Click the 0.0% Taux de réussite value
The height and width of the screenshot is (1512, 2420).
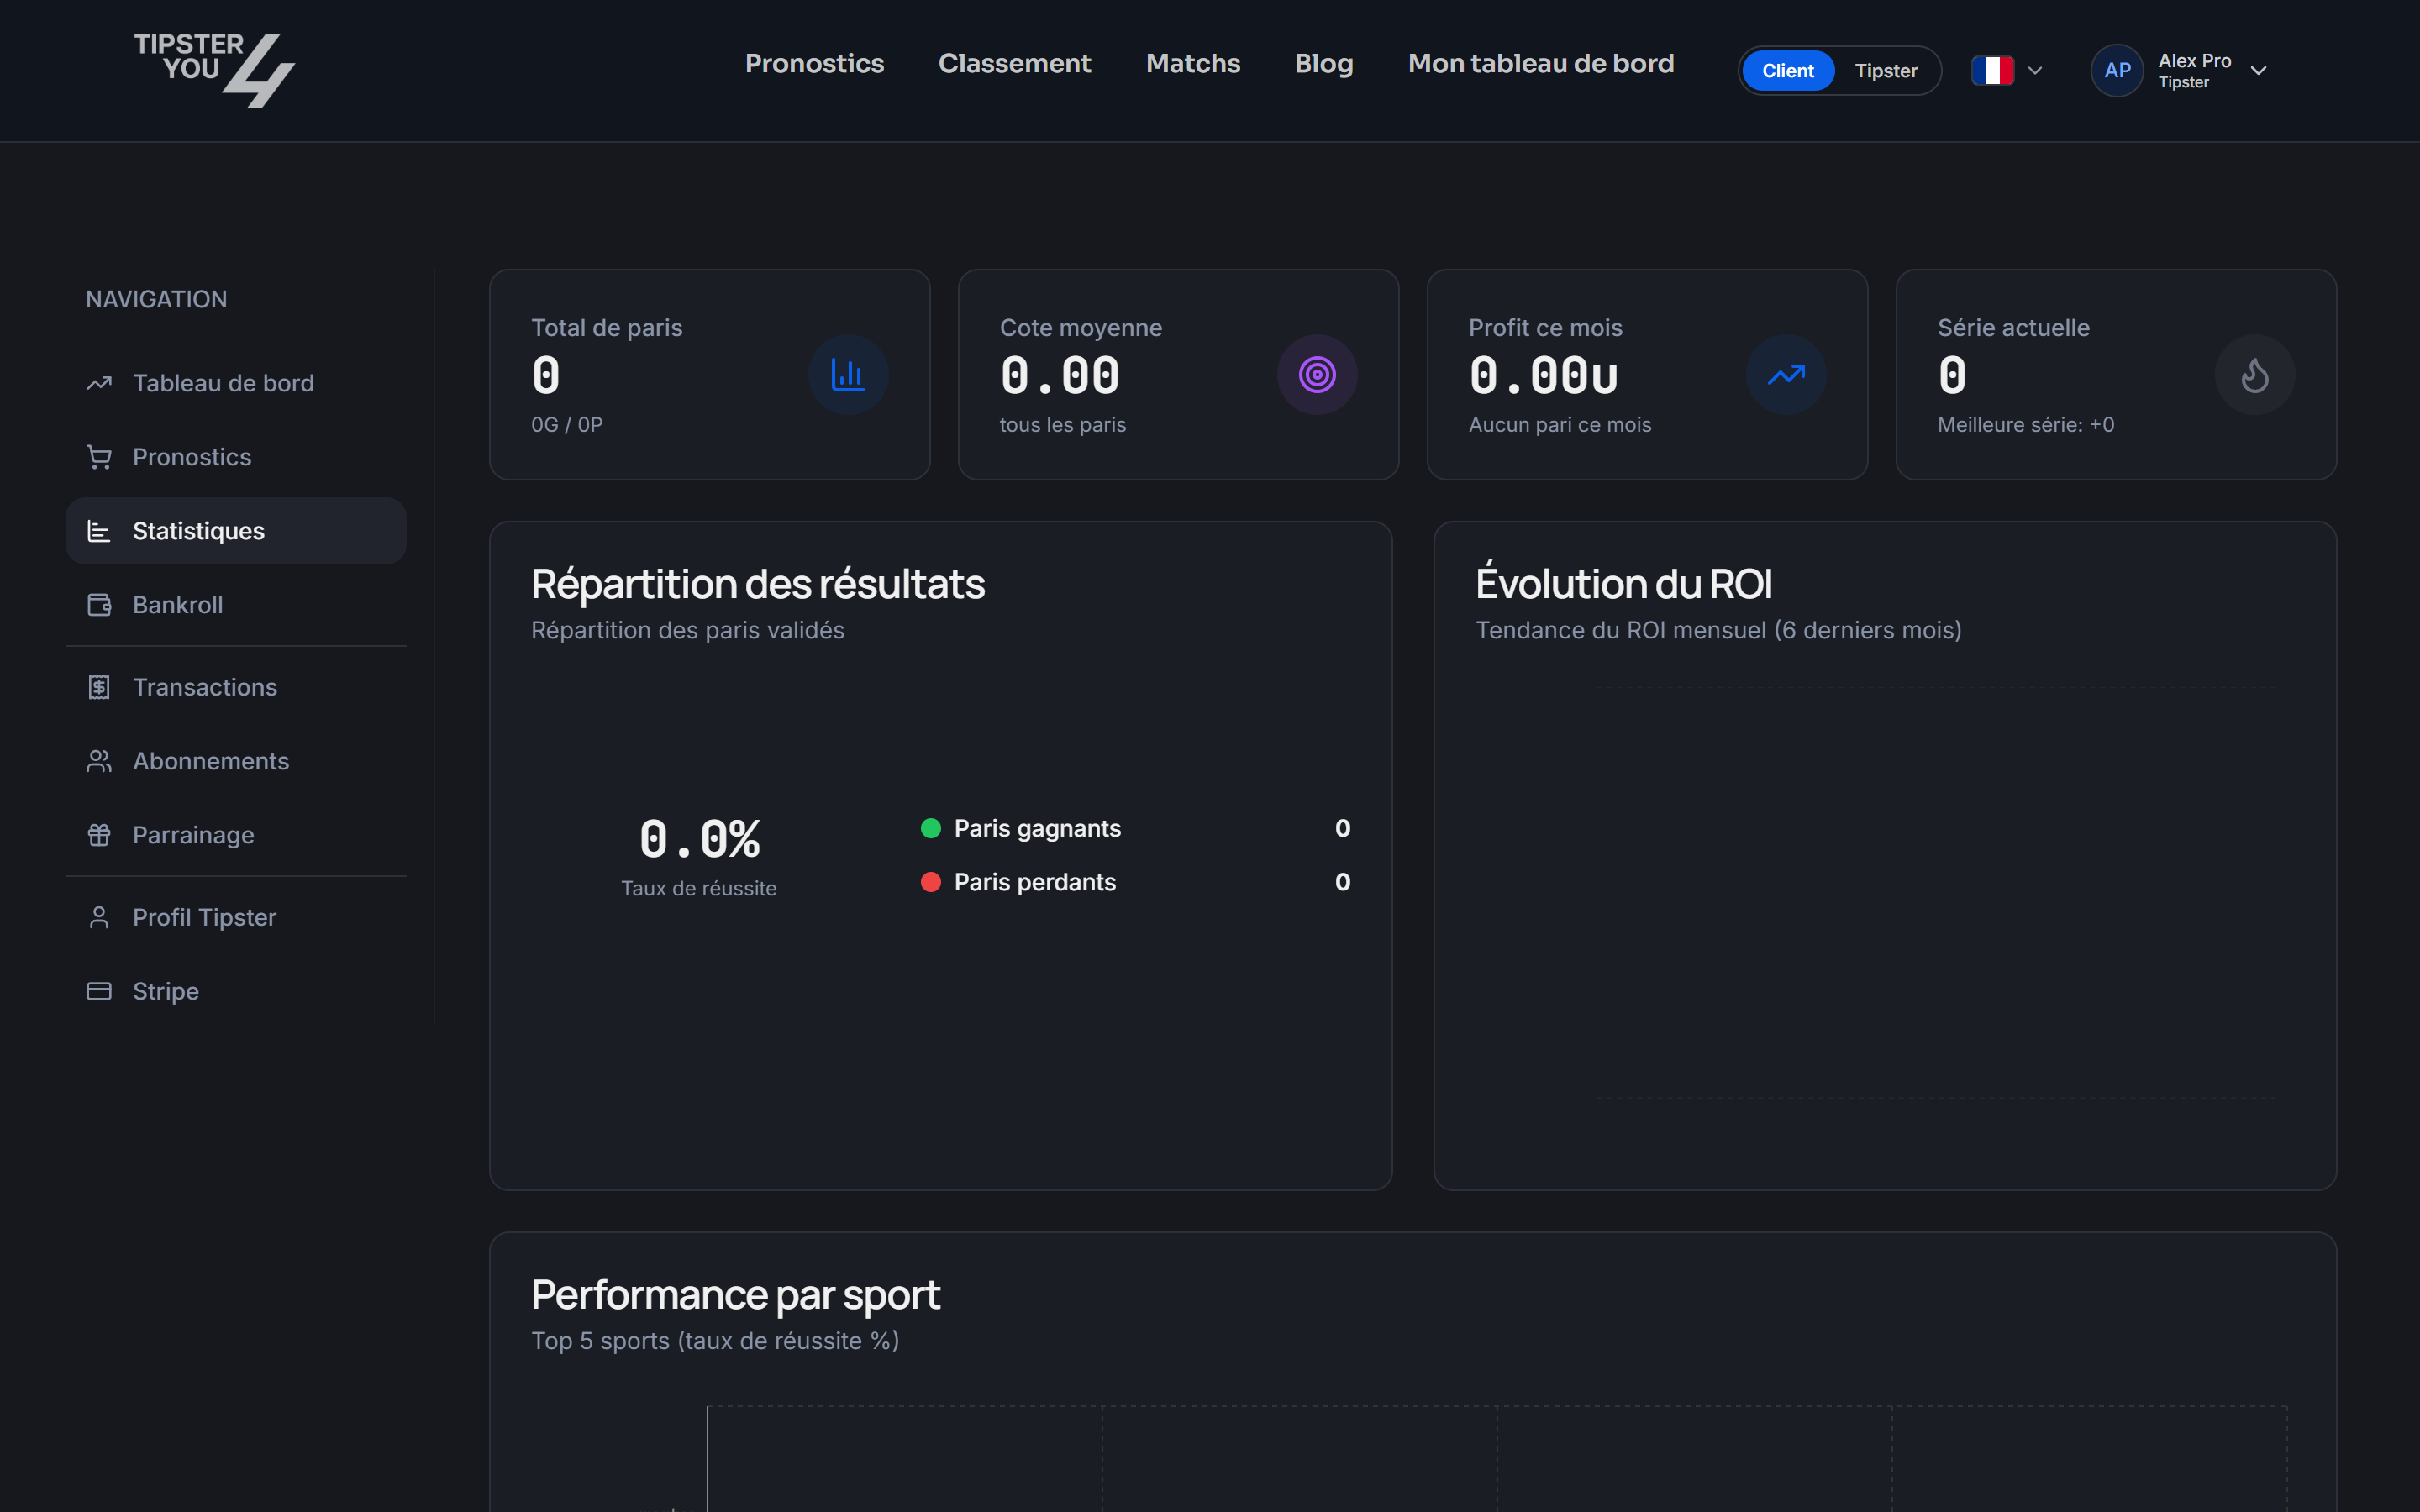(699, 838)
